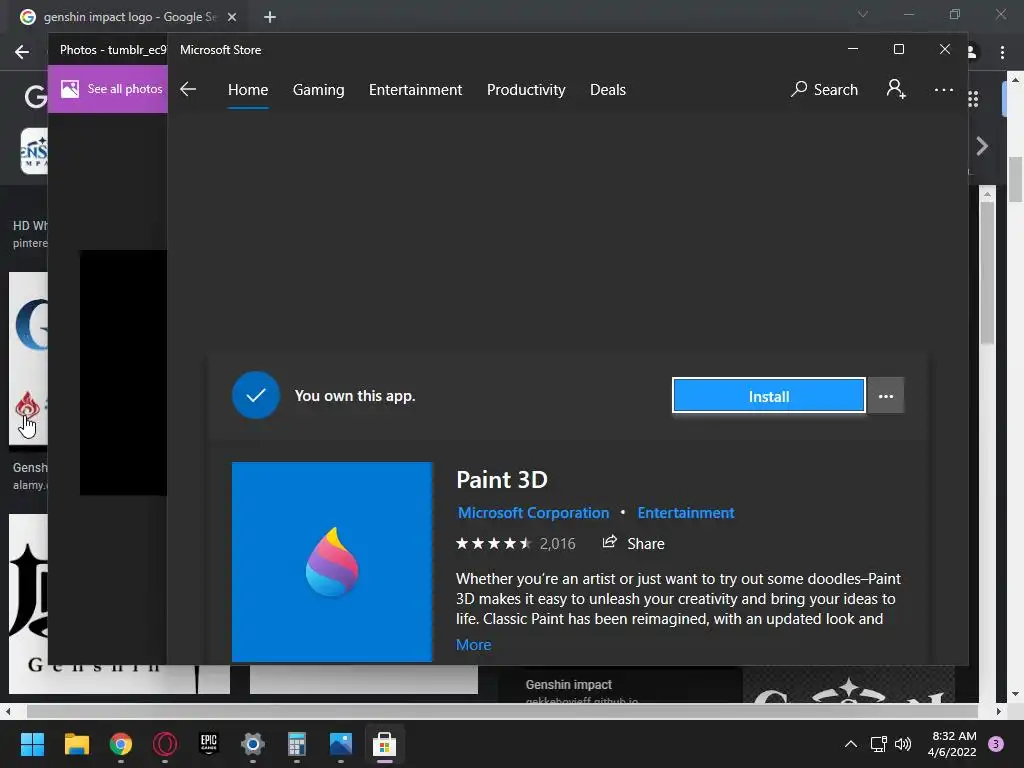Show hidden system tray icons
Viewport: 1024px width, 768px height.
pos(851,744)
